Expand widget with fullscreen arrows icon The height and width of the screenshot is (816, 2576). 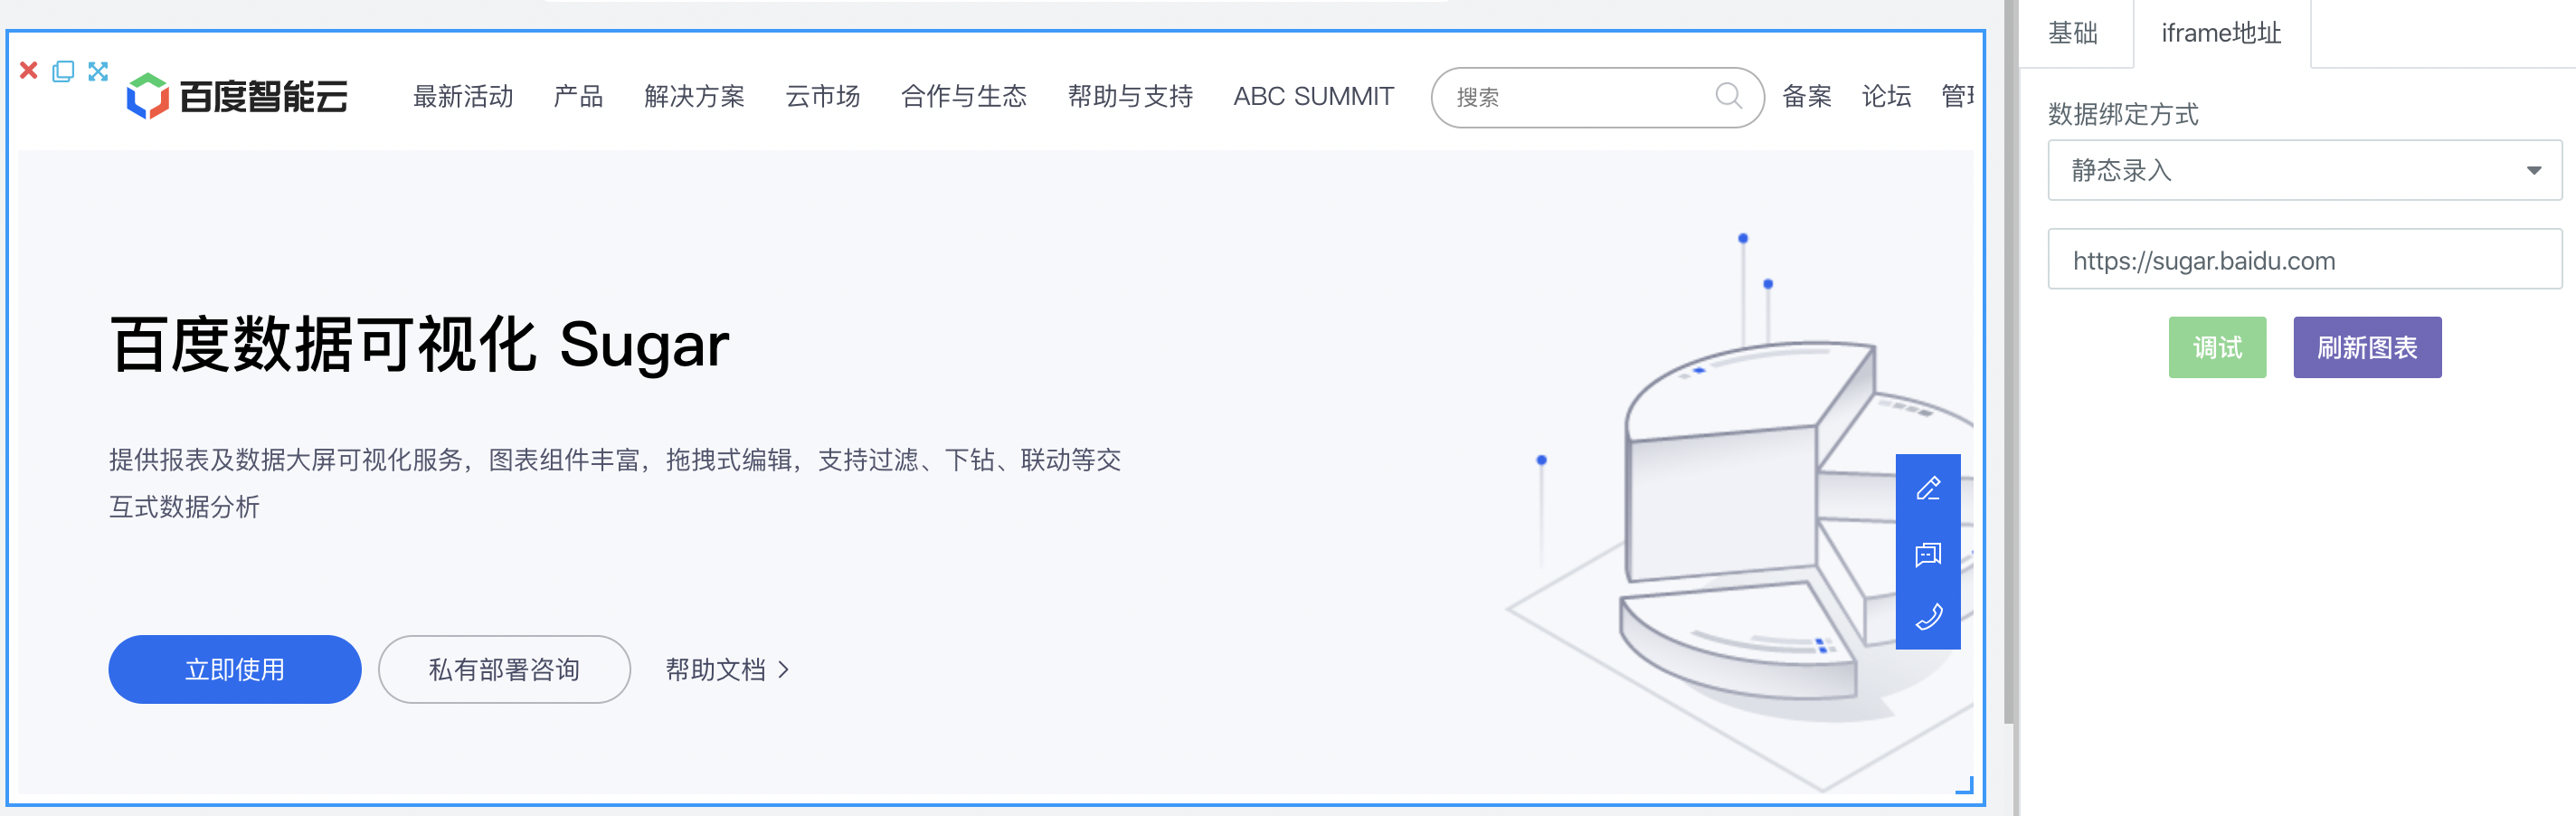pyautogui.click(x=98, y=71)
